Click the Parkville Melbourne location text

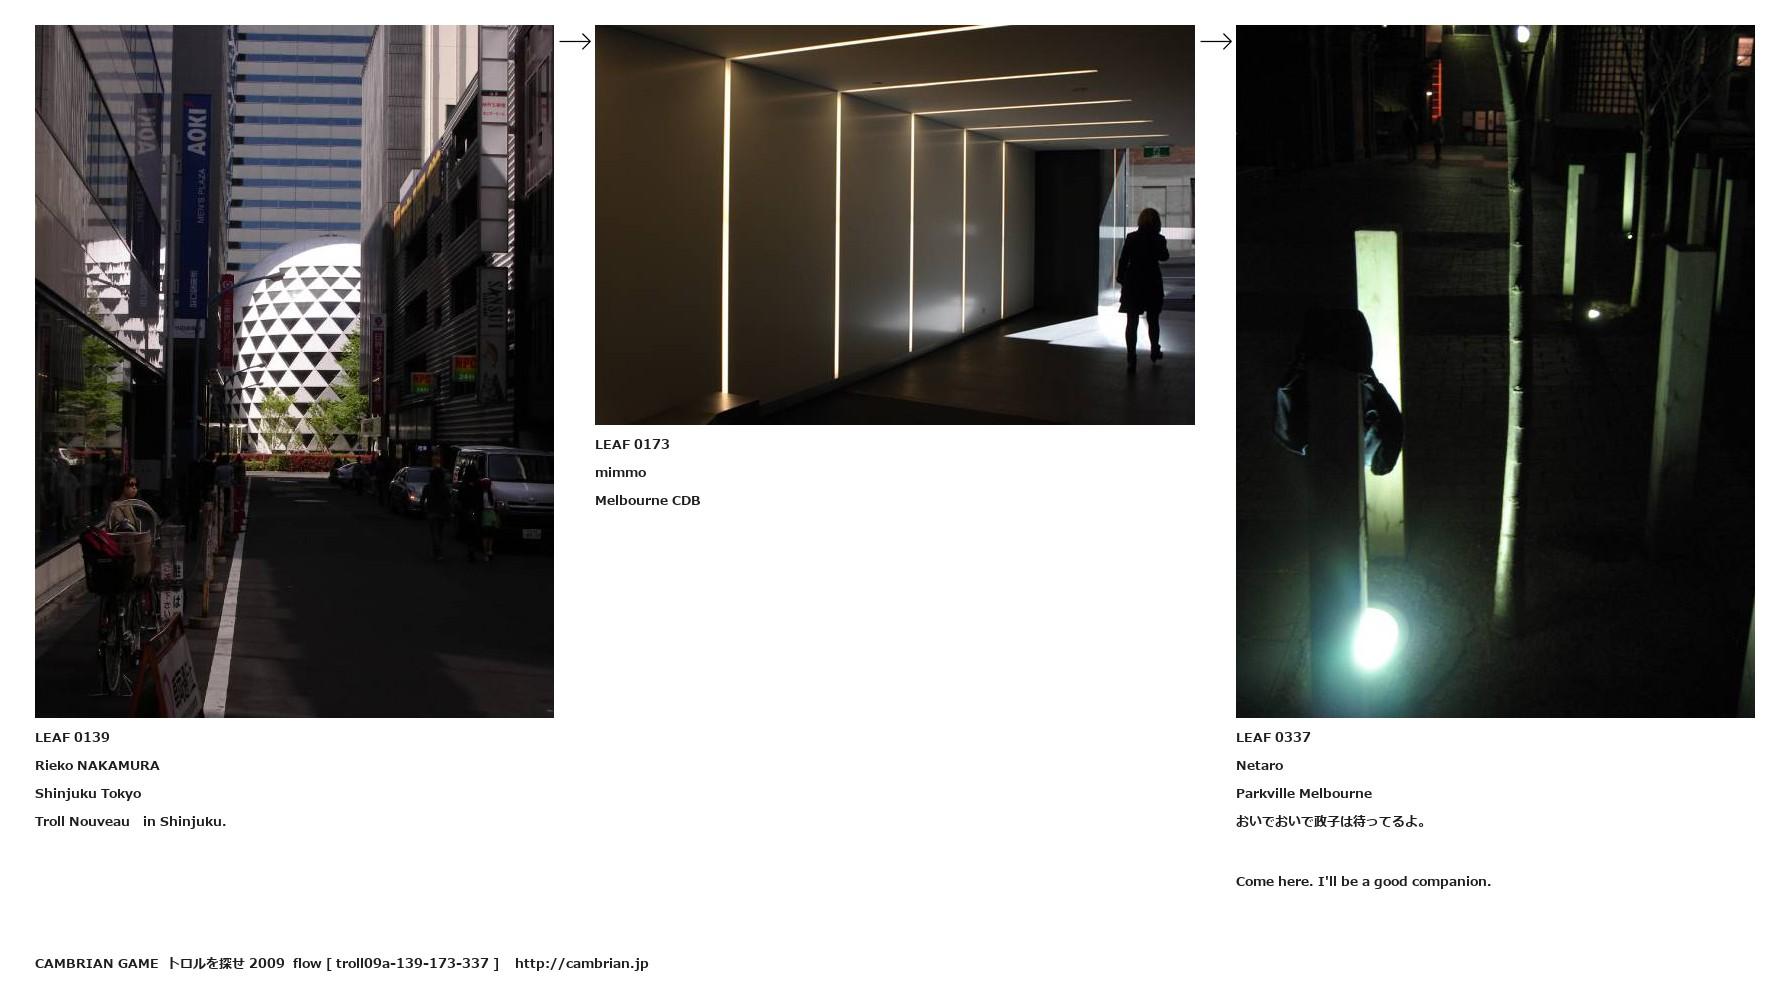click(1303, 793)
